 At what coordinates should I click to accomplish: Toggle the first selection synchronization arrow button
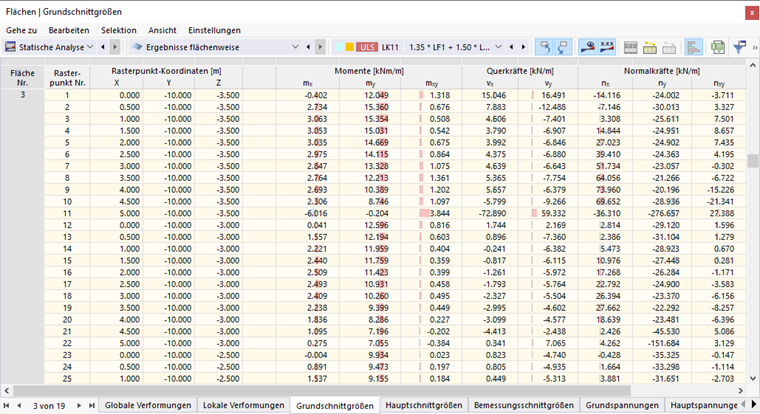point(545,47)
